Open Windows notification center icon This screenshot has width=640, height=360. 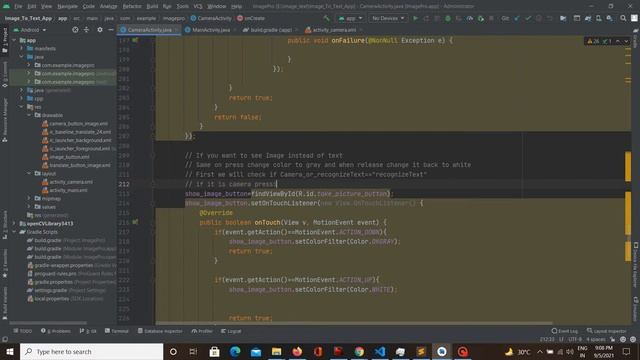click(627, 351)
